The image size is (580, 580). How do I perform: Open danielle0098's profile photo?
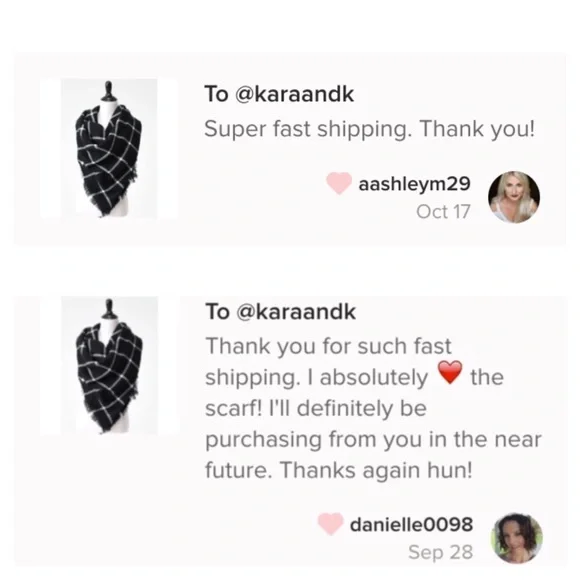(x=516, y=538)
